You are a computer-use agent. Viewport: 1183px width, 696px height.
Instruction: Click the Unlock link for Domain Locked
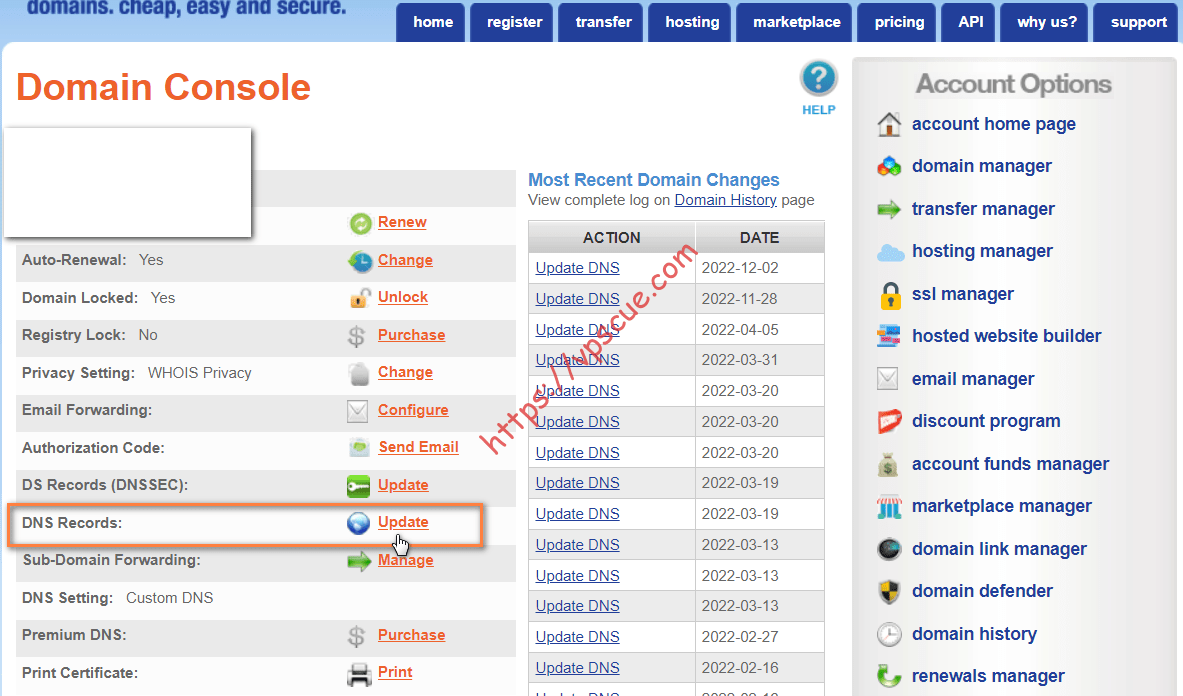(403, 297)
